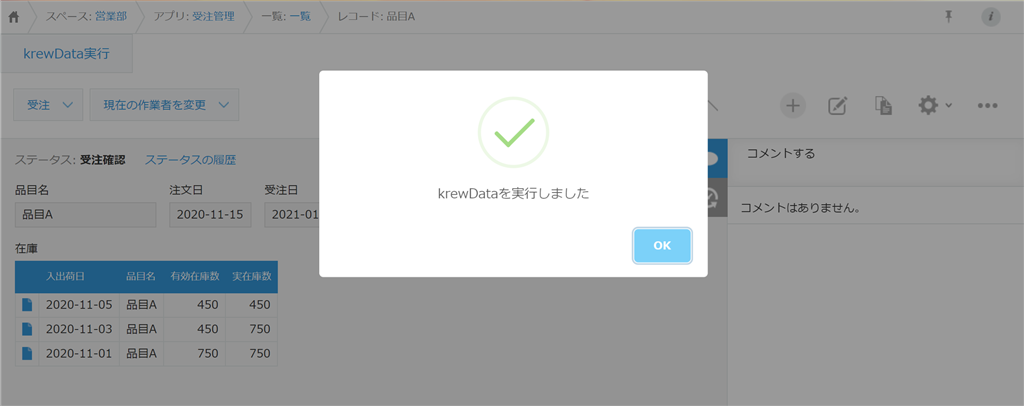Click the 注文日 field 2020-11-15

tap(210, 215)
